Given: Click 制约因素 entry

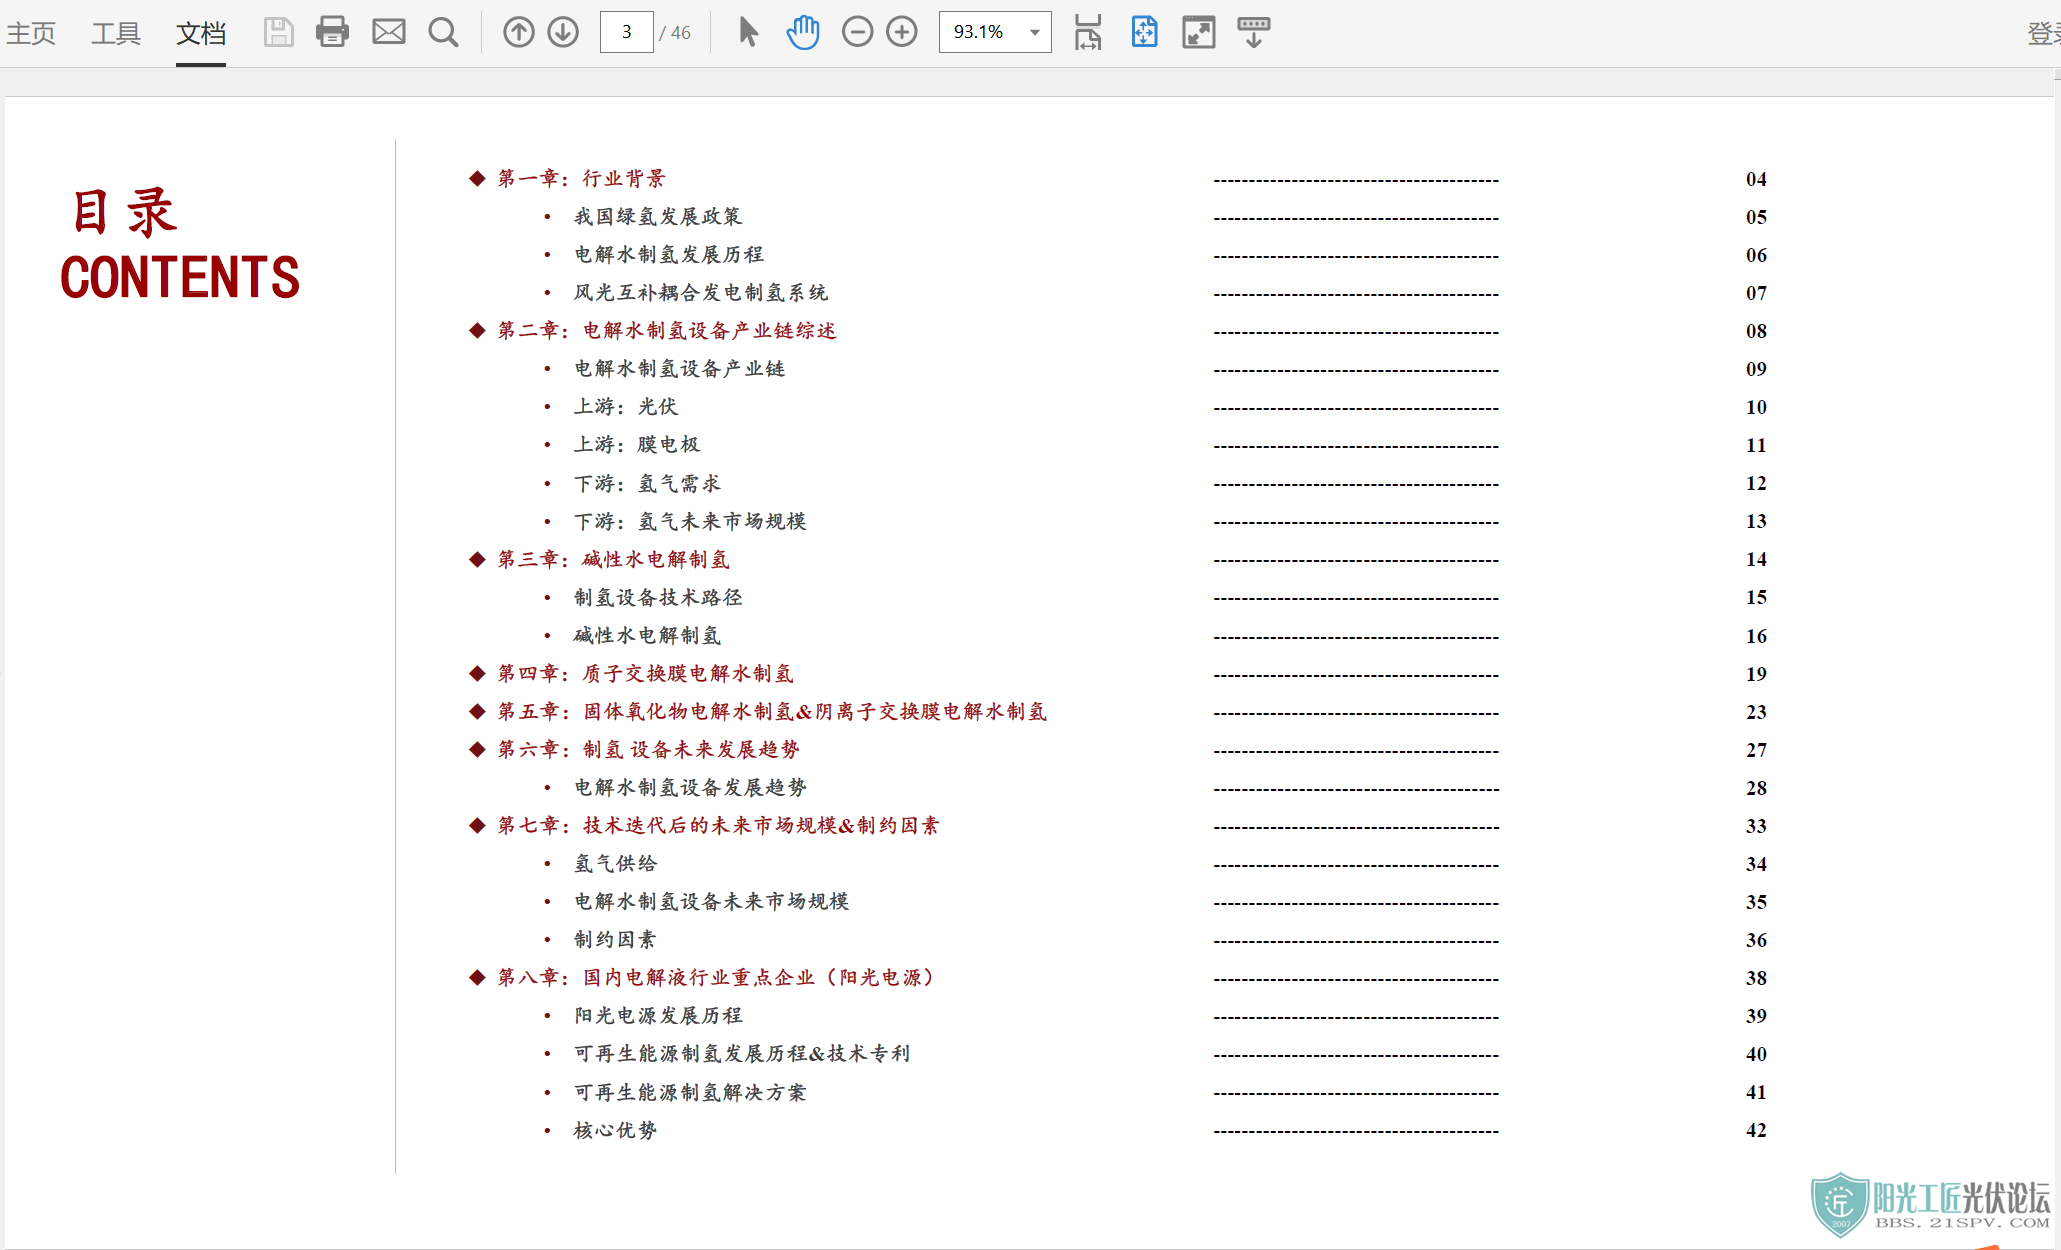Looking at the screenshot, I should [x=615, y=940].
